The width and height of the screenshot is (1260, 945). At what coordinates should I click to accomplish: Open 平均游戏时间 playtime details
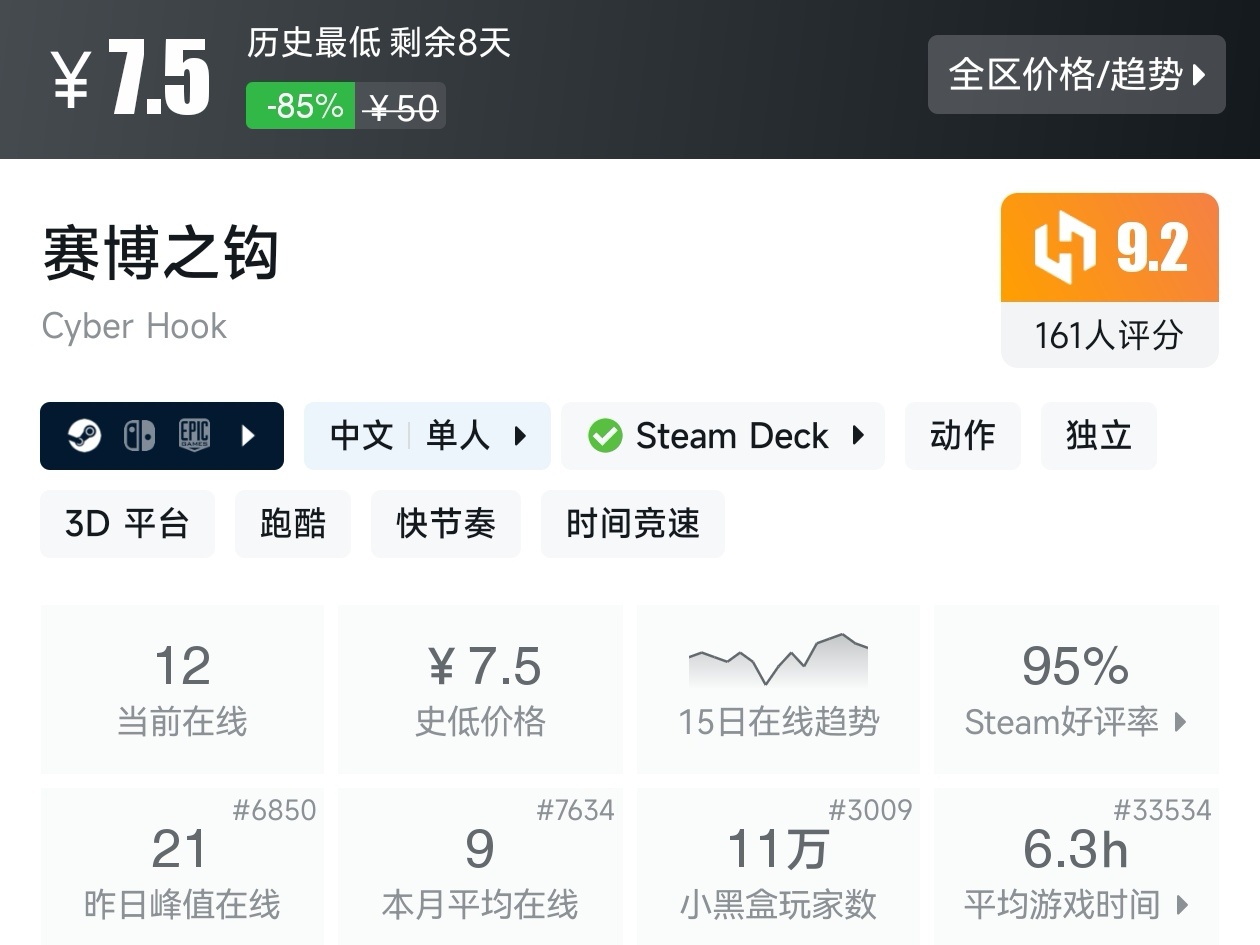point(1075,905)
